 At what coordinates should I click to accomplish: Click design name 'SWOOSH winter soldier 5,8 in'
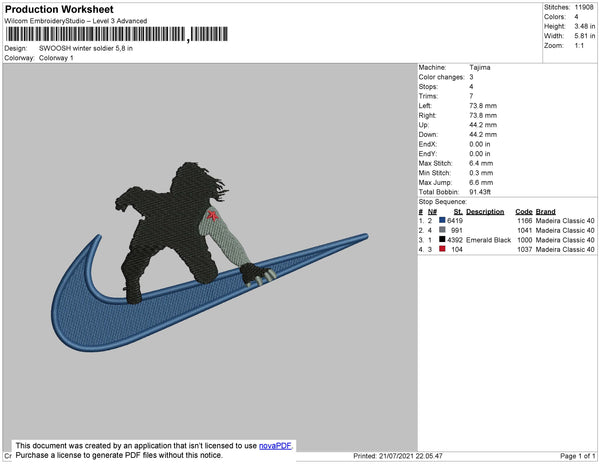coord(86,49)
